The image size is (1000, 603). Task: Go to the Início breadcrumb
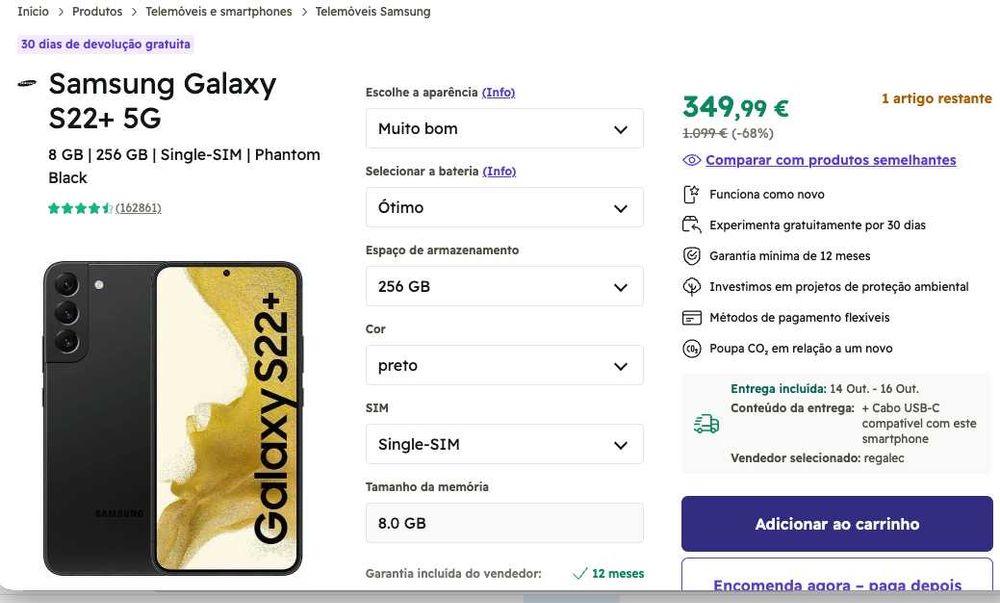(x=33, y=12)
